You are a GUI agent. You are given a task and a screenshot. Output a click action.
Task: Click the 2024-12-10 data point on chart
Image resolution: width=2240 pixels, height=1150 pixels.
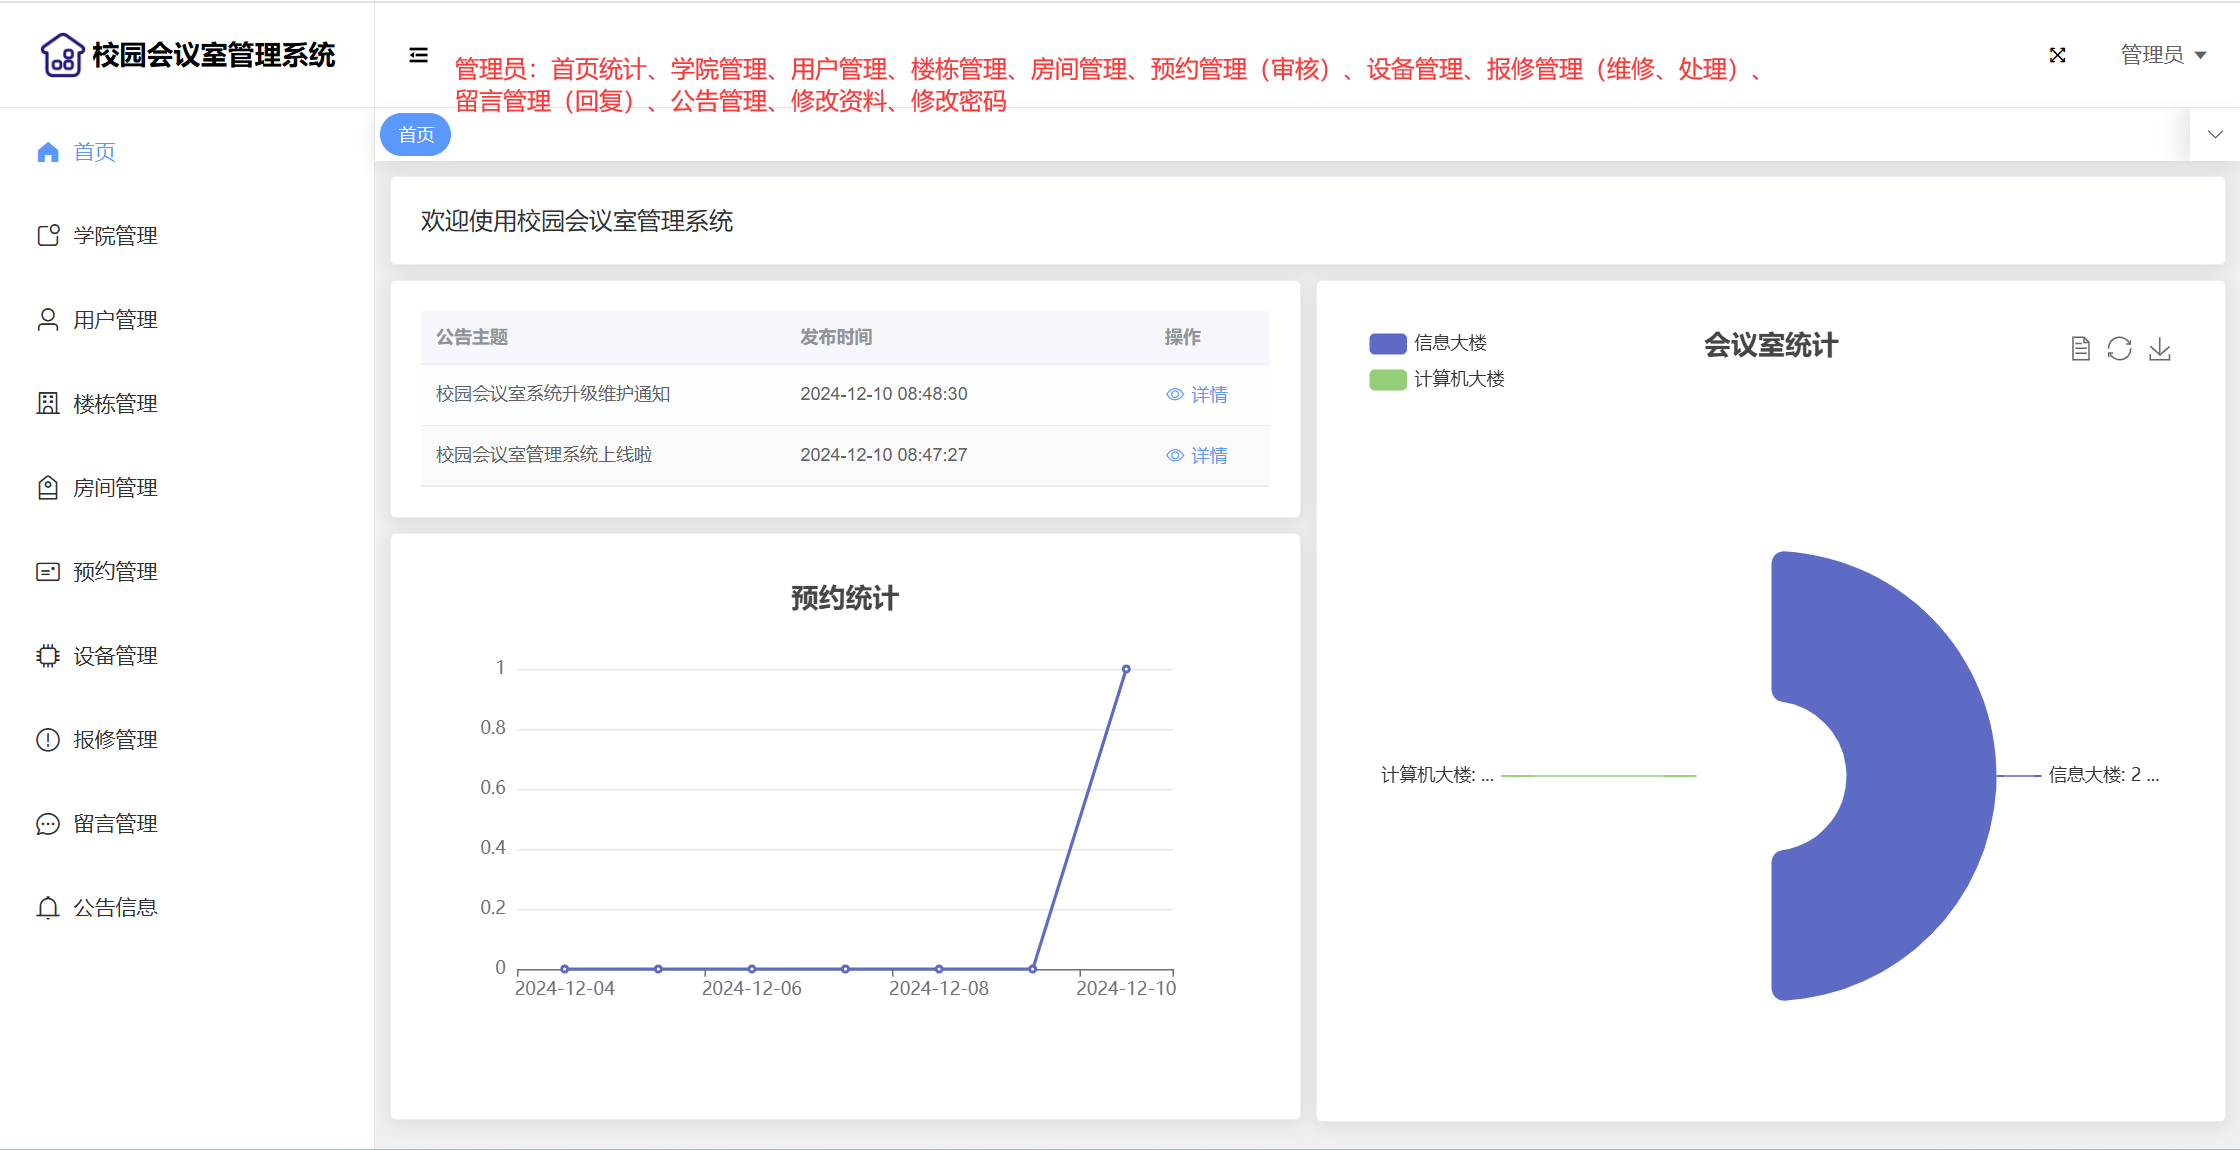tap(1126, 669)
